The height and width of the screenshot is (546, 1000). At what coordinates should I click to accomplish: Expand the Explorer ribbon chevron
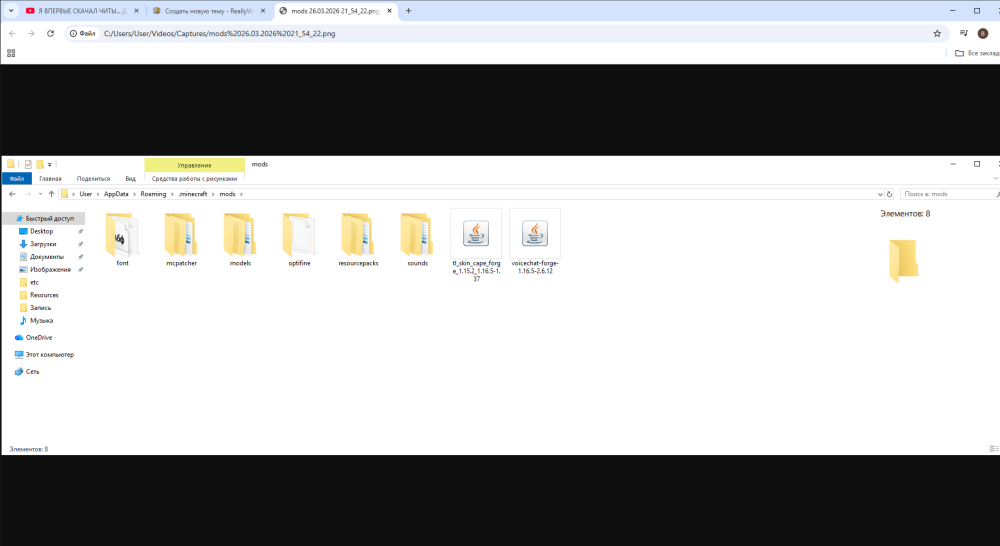tap(996, 179)
